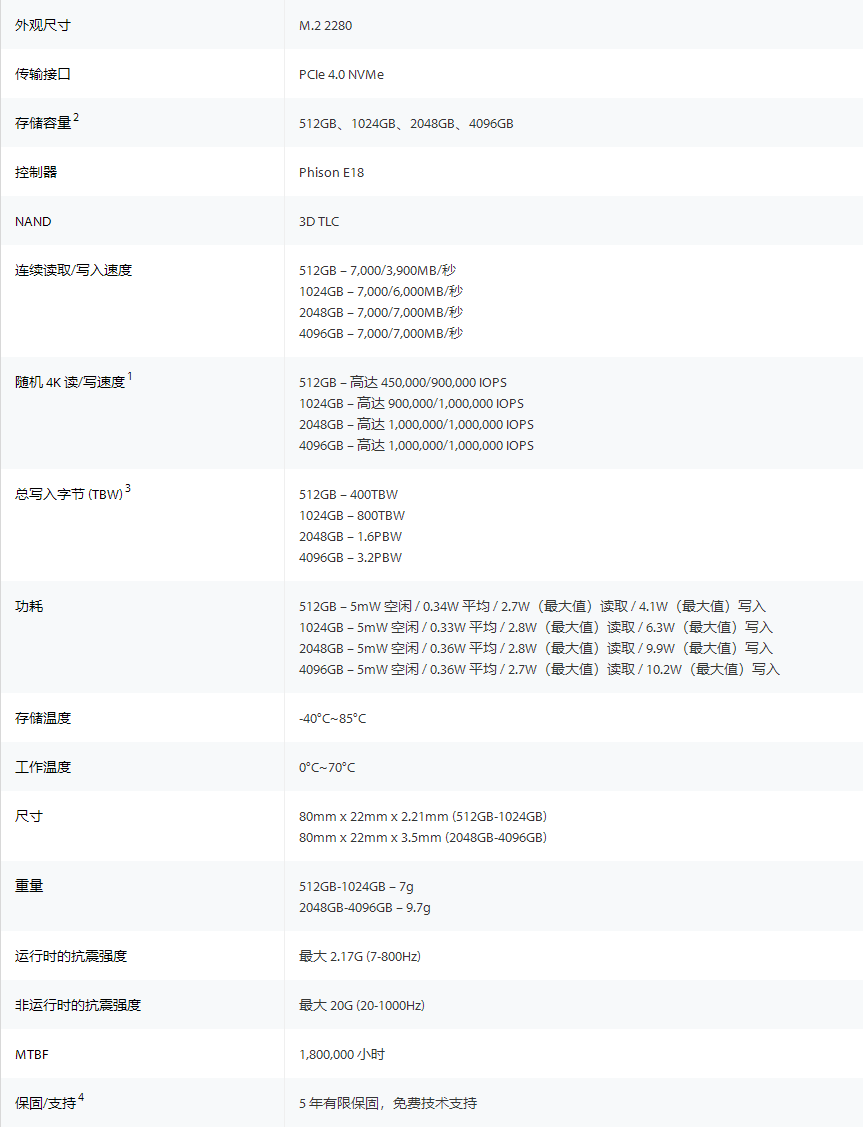Click the 3D TLC NAND value
Image resolution: width=863 pixels, height=1127 pixels.
(319, 222)
